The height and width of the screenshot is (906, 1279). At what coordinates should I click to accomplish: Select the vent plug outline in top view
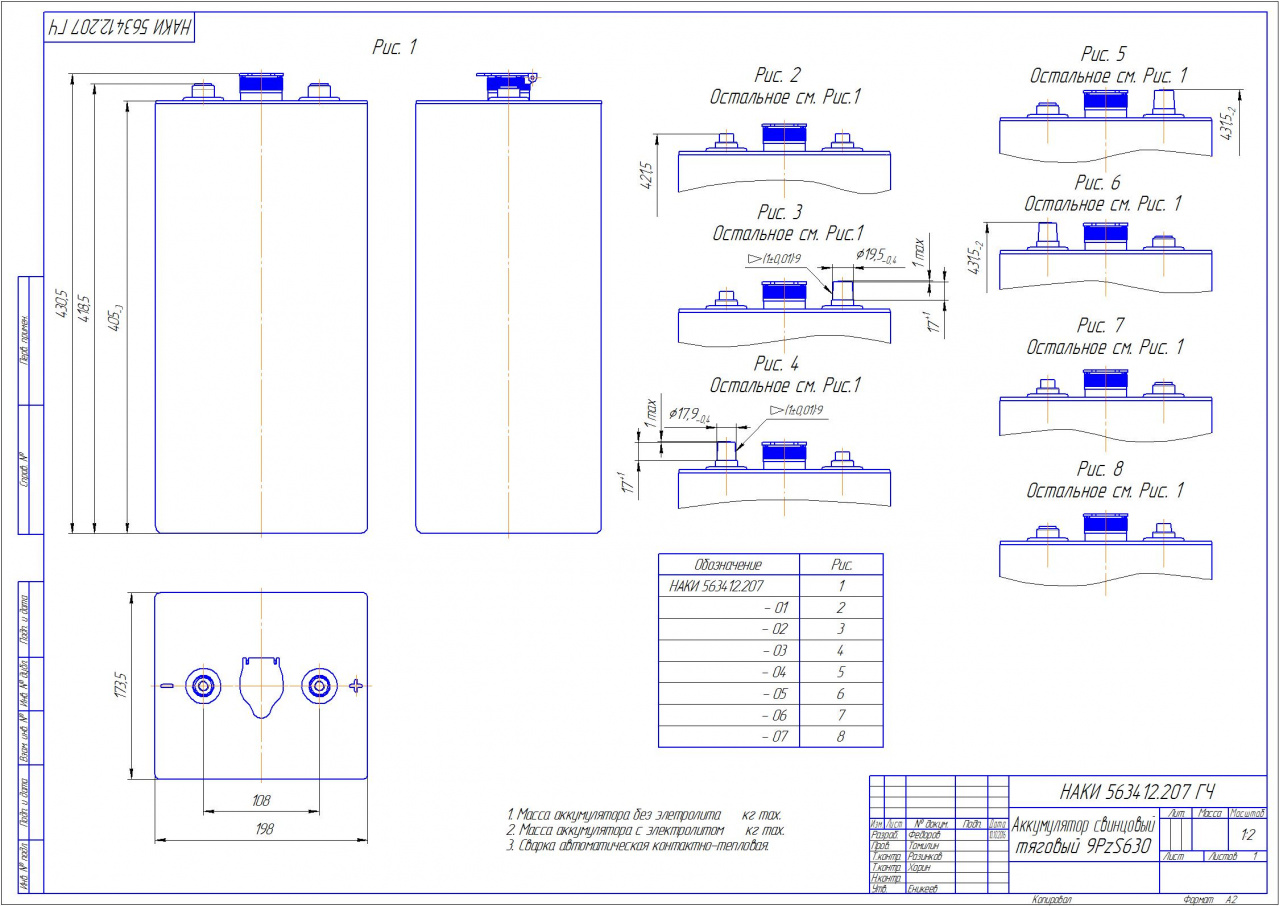coord(260,686)
